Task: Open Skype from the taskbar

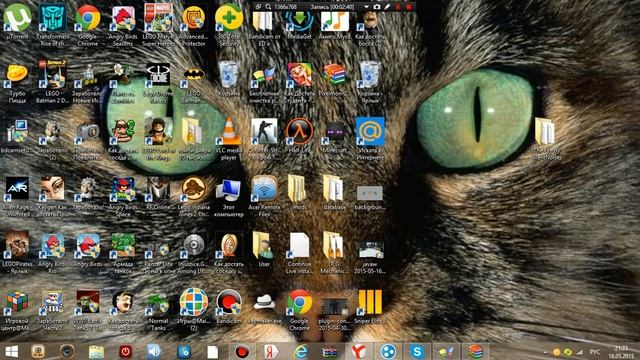Action: (x=417, y=351)
